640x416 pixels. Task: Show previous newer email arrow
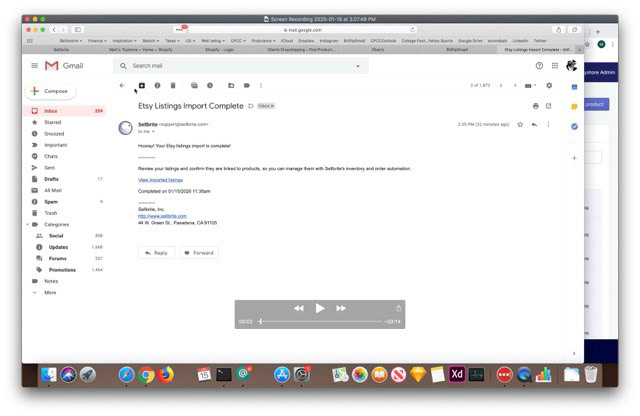click(501, 85)
